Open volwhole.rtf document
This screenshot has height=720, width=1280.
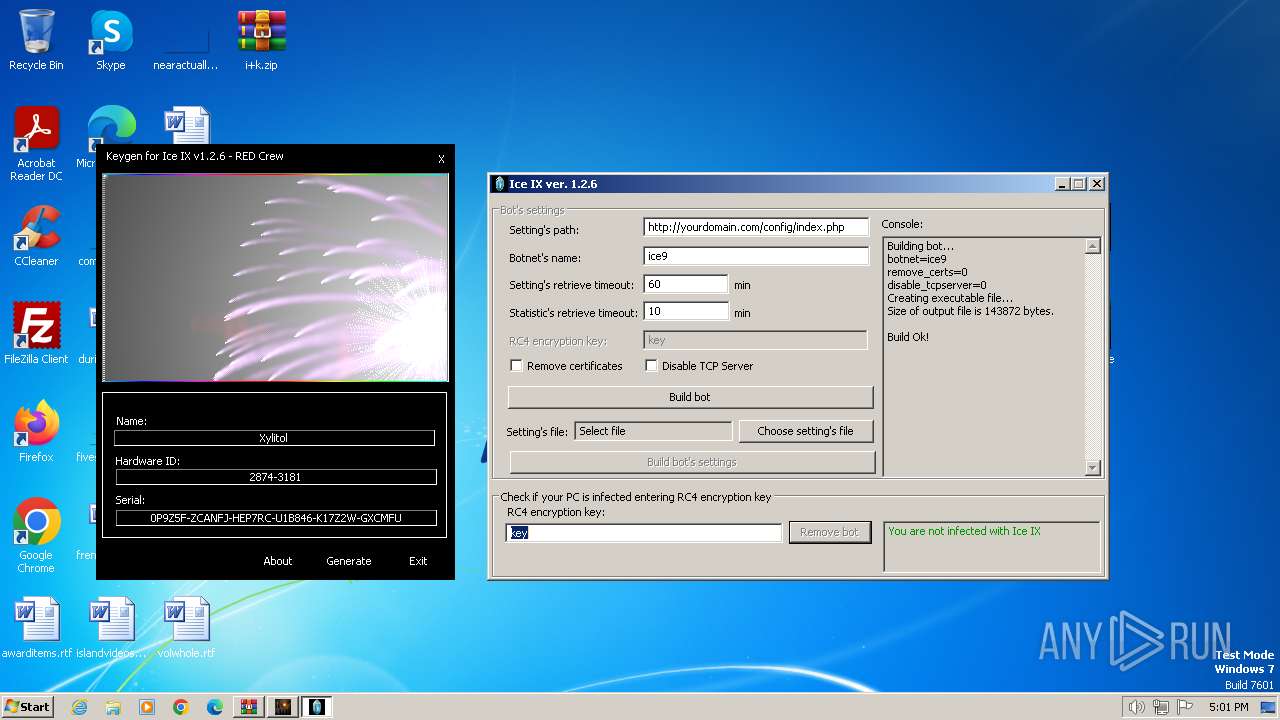pyautogui.click(x=186, y=628)
